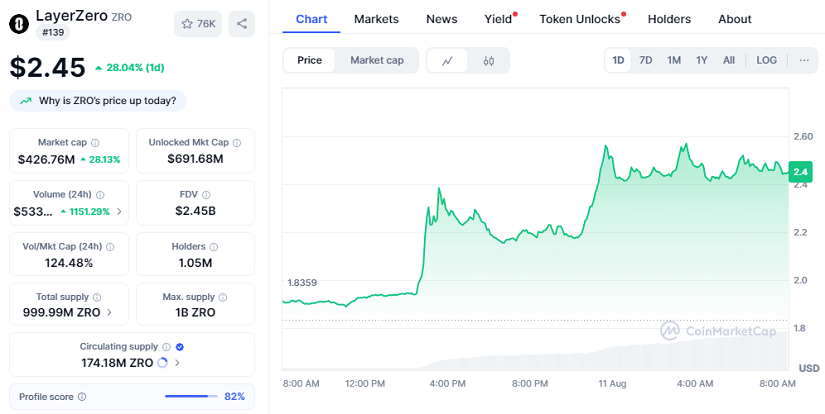Expand Circulating supply chevron
825x414 pixels.
point(177,362)
